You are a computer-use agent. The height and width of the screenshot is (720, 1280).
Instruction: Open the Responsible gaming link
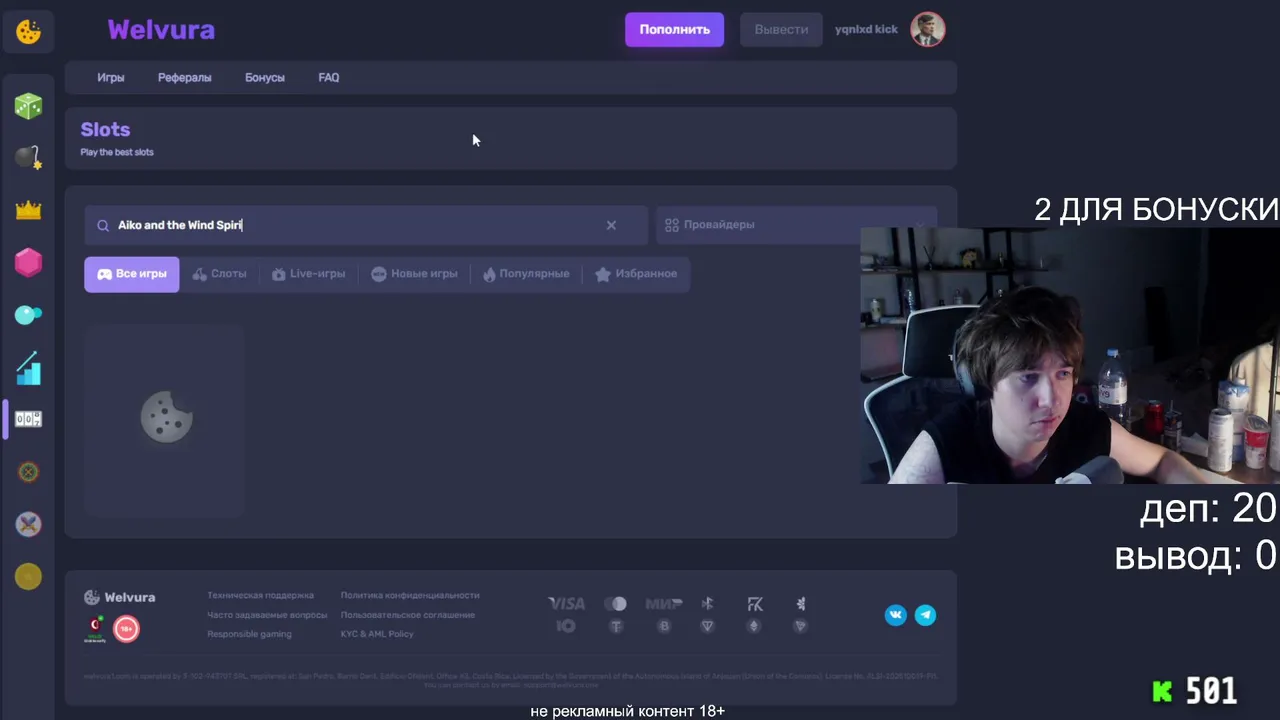tap(249, 634)
